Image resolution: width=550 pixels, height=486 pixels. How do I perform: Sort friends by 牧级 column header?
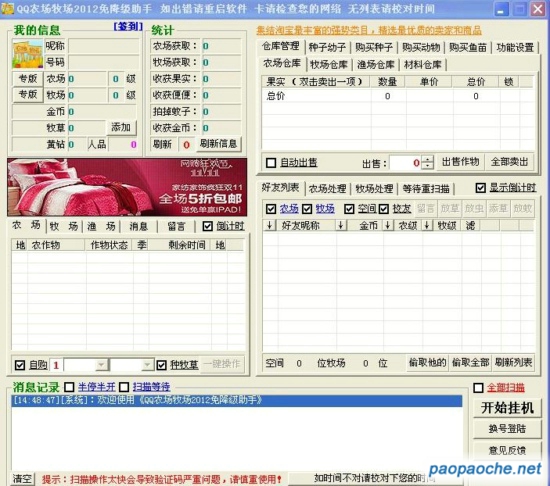point(447,225)
